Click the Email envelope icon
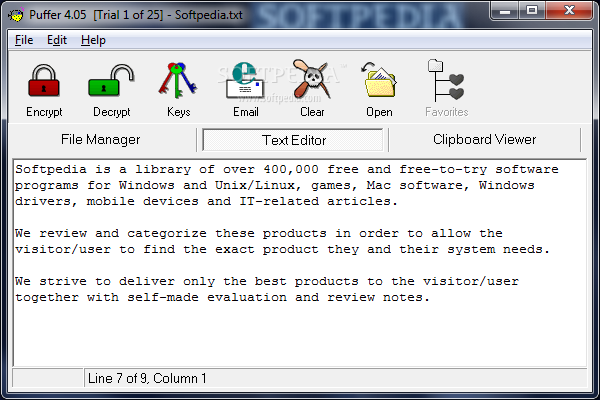 [245, 81]
